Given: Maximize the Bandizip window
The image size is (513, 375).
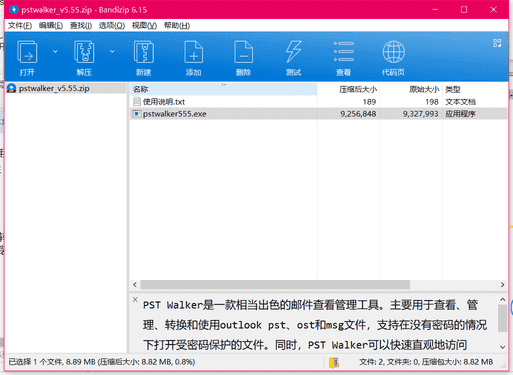Looking at the screenshot, I should tap(464, 10).
